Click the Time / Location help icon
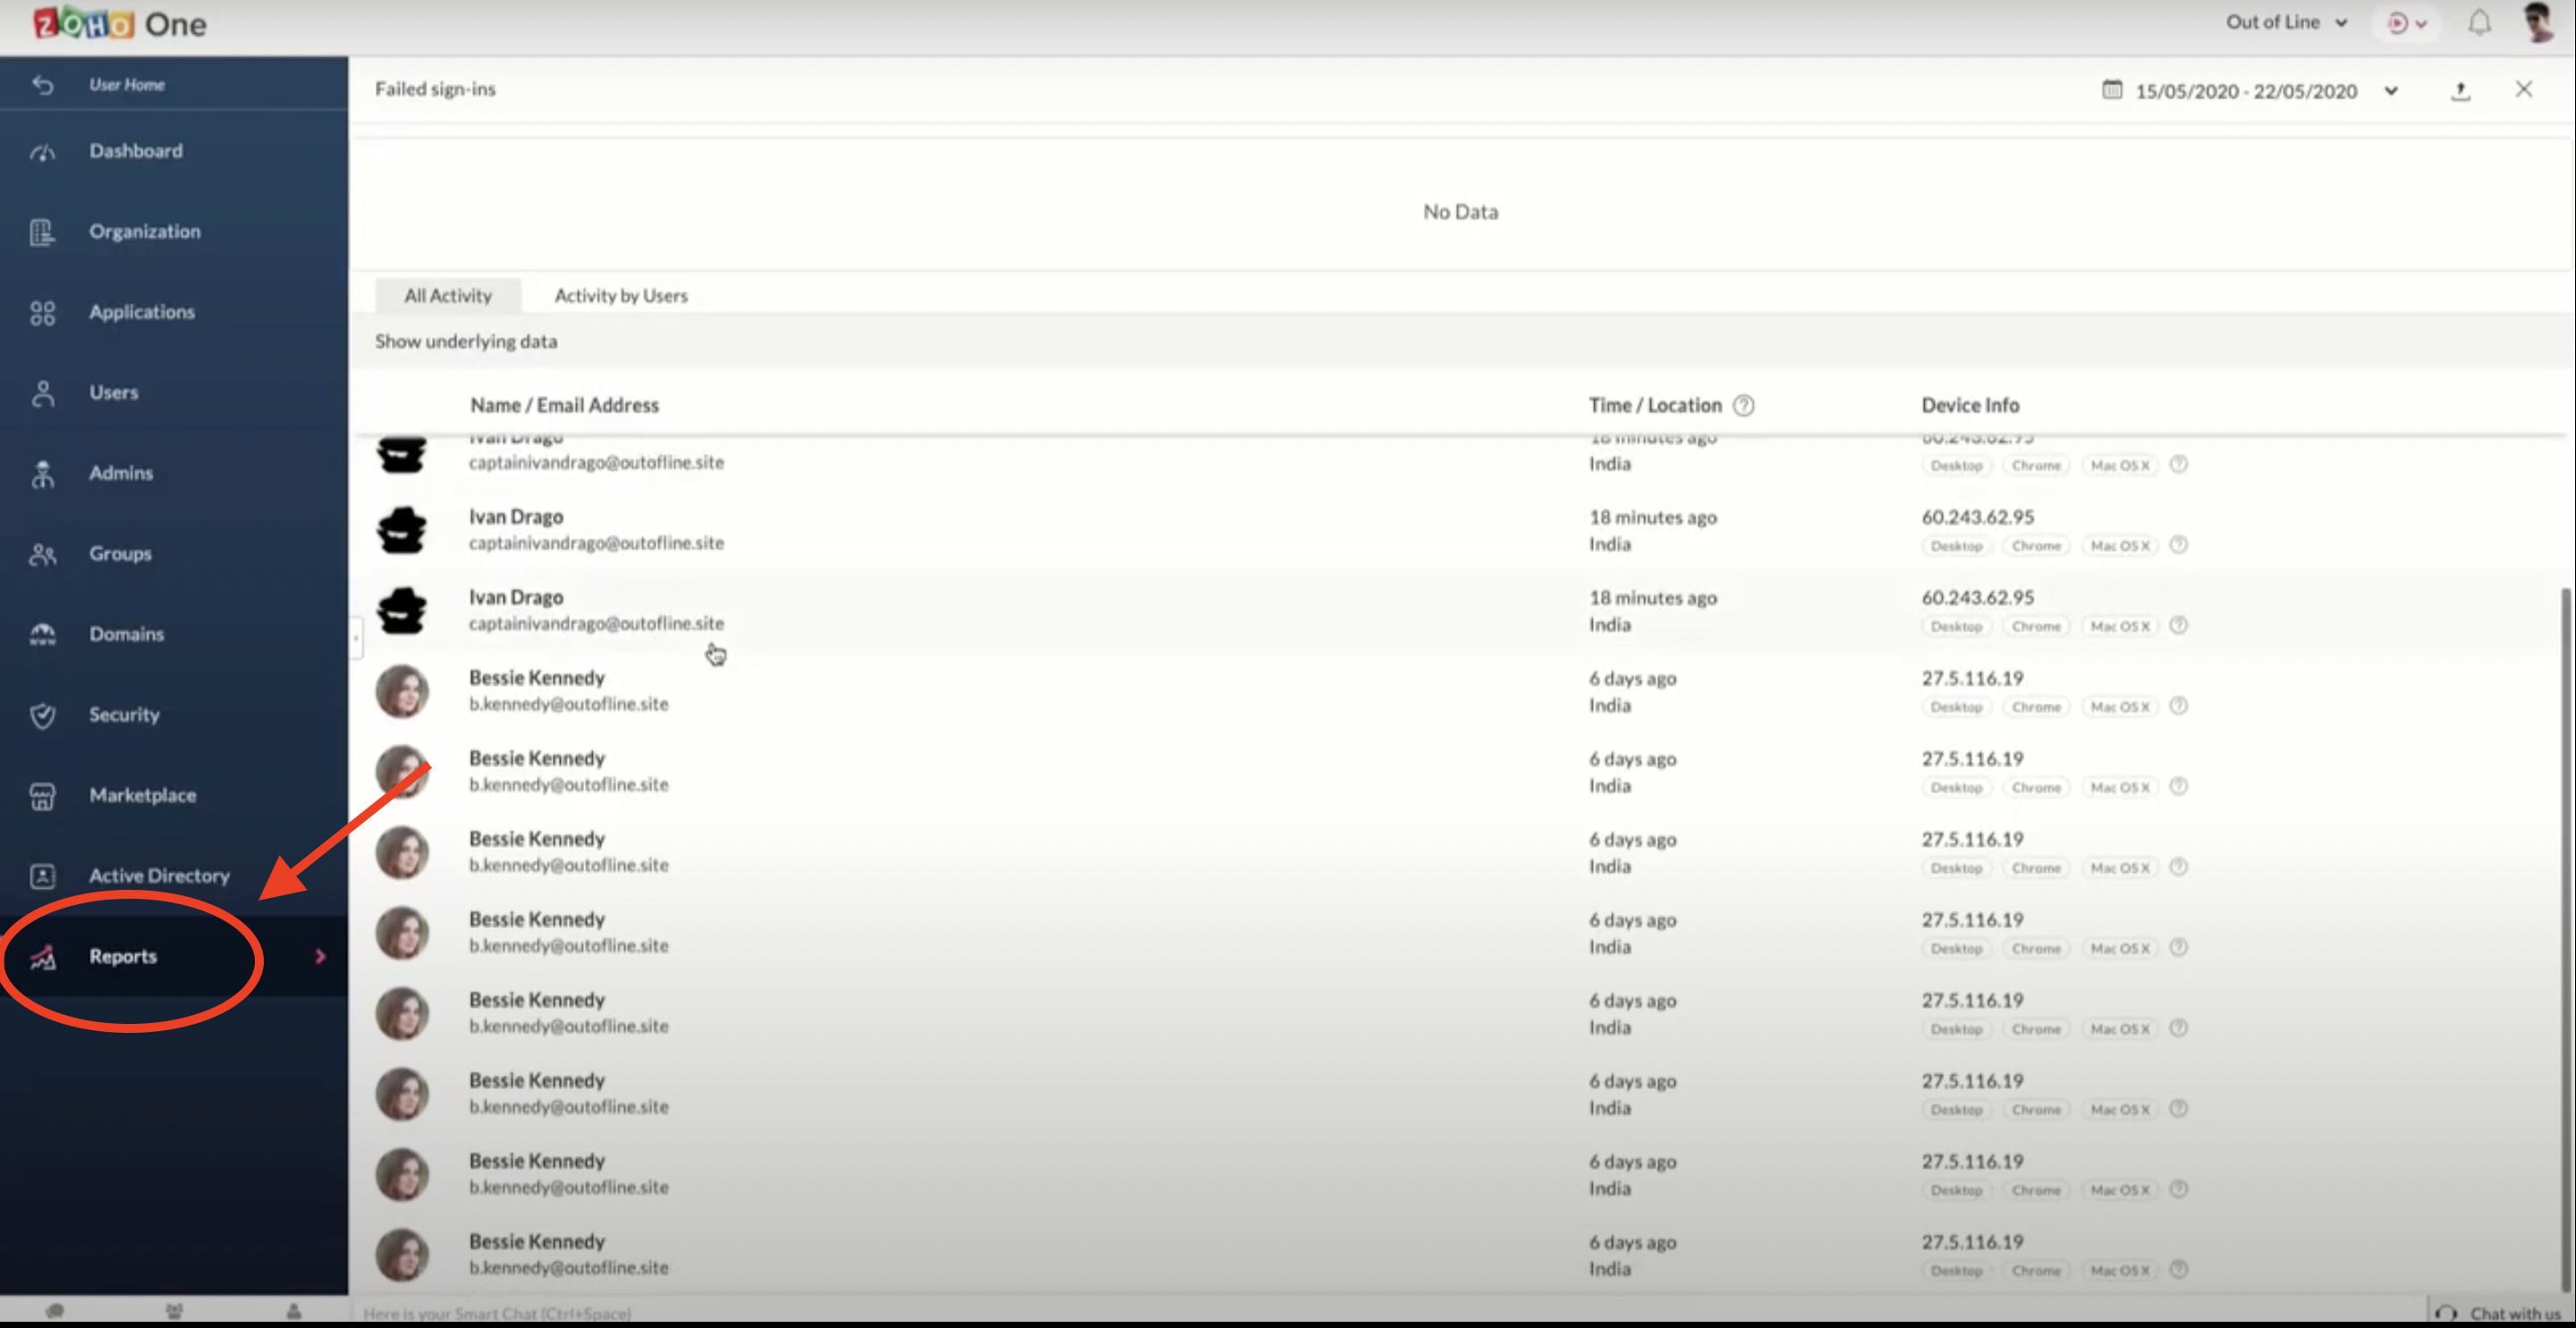This screenshot has height=1328, width=2576. pyautogui.click(x=1743, y=406)
